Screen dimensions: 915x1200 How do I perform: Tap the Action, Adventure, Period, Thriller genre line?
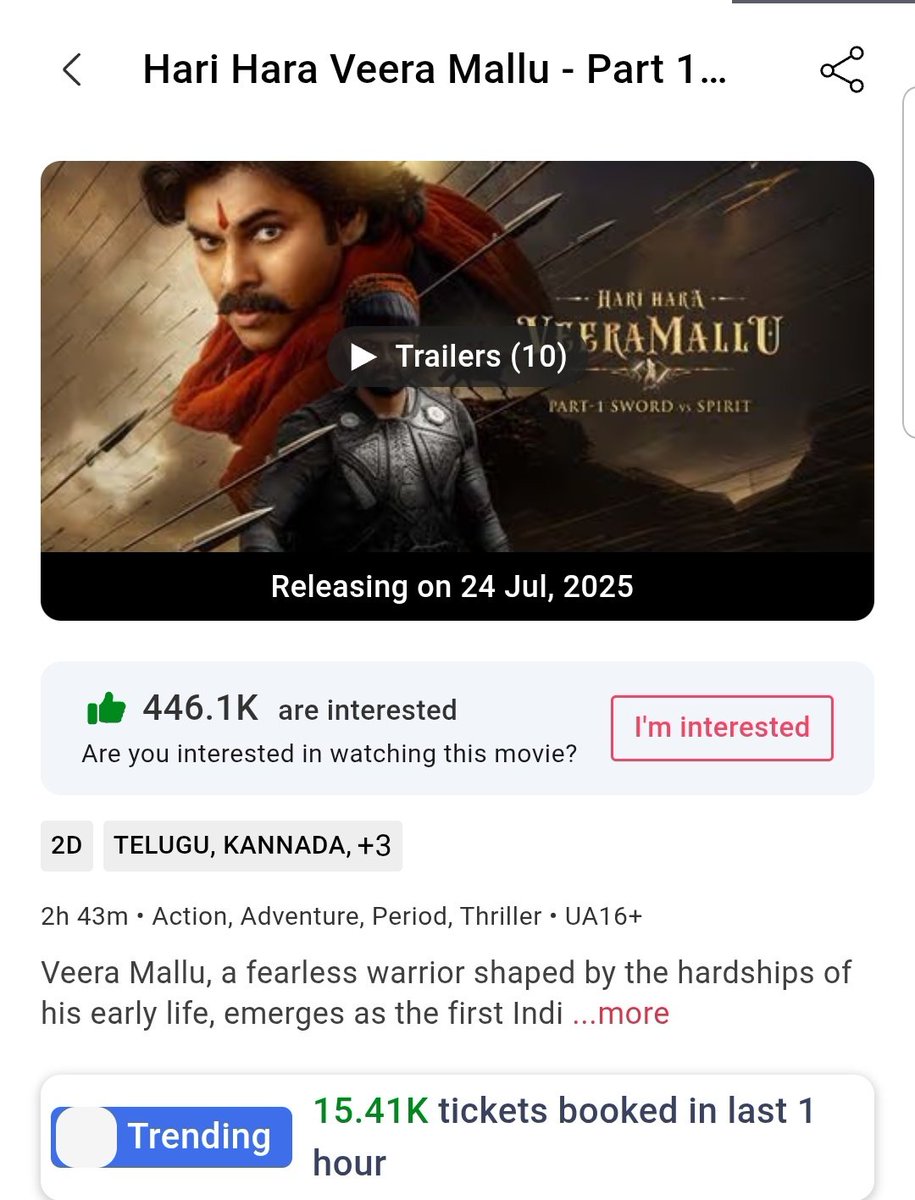coord(347,916)
